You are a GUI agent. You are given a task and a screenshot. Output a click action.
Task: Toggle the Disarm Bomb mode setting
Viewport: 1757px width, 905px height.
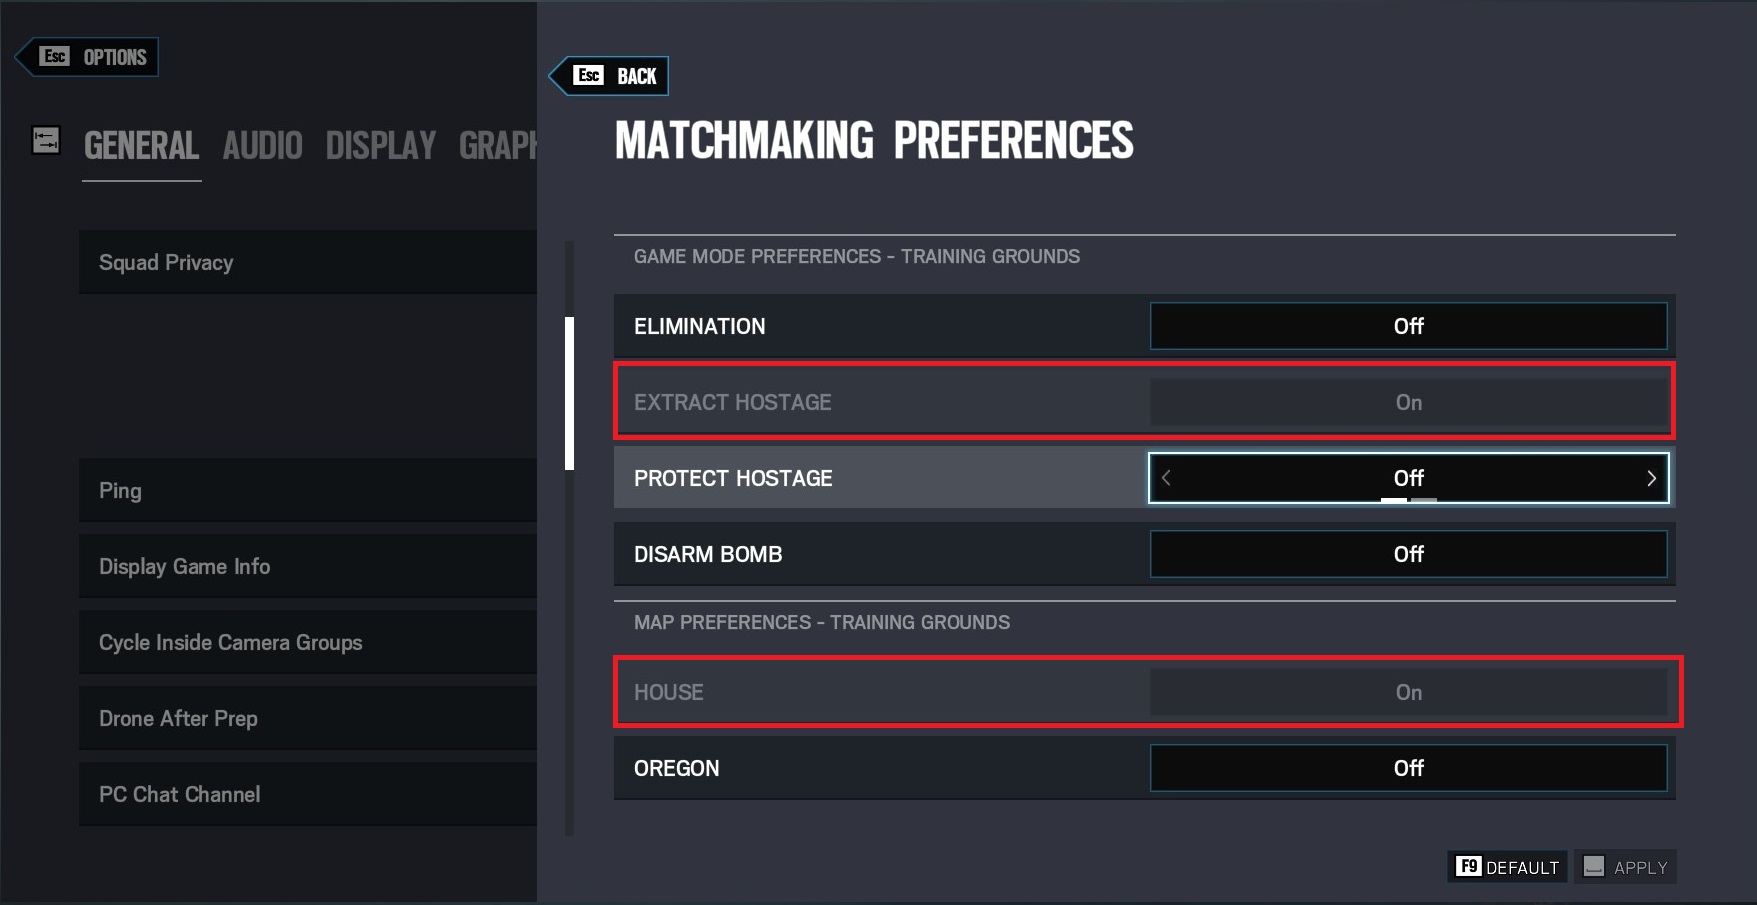(x=1408, y=554)
